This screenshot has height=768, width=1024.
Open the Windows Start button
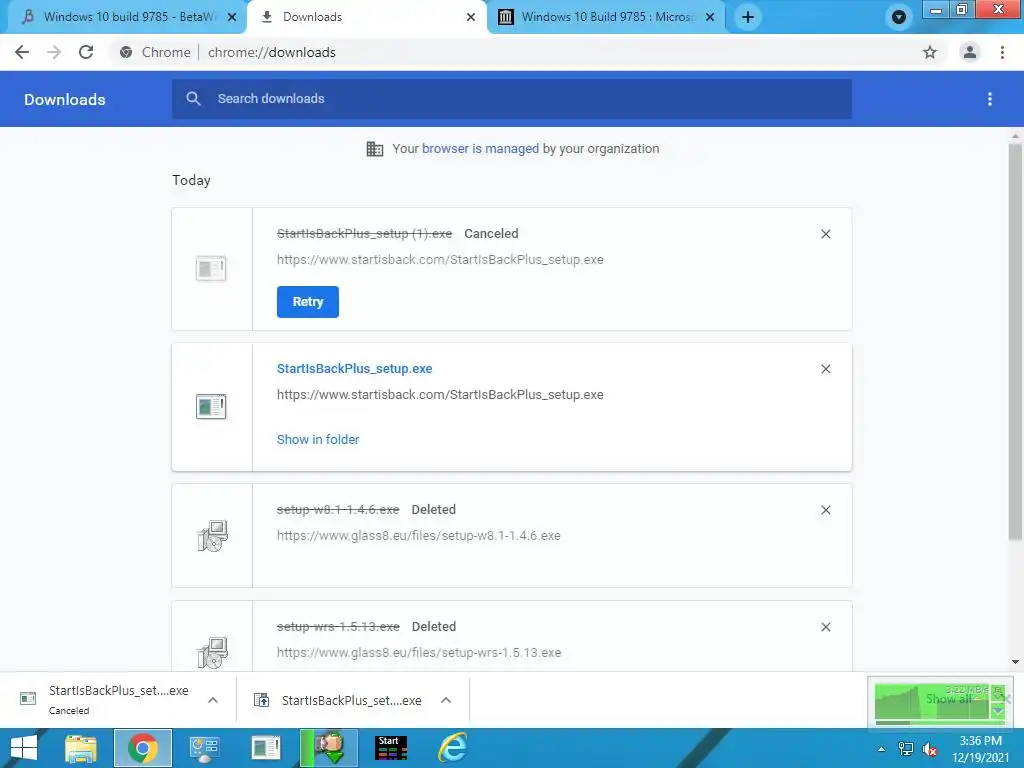24,748
